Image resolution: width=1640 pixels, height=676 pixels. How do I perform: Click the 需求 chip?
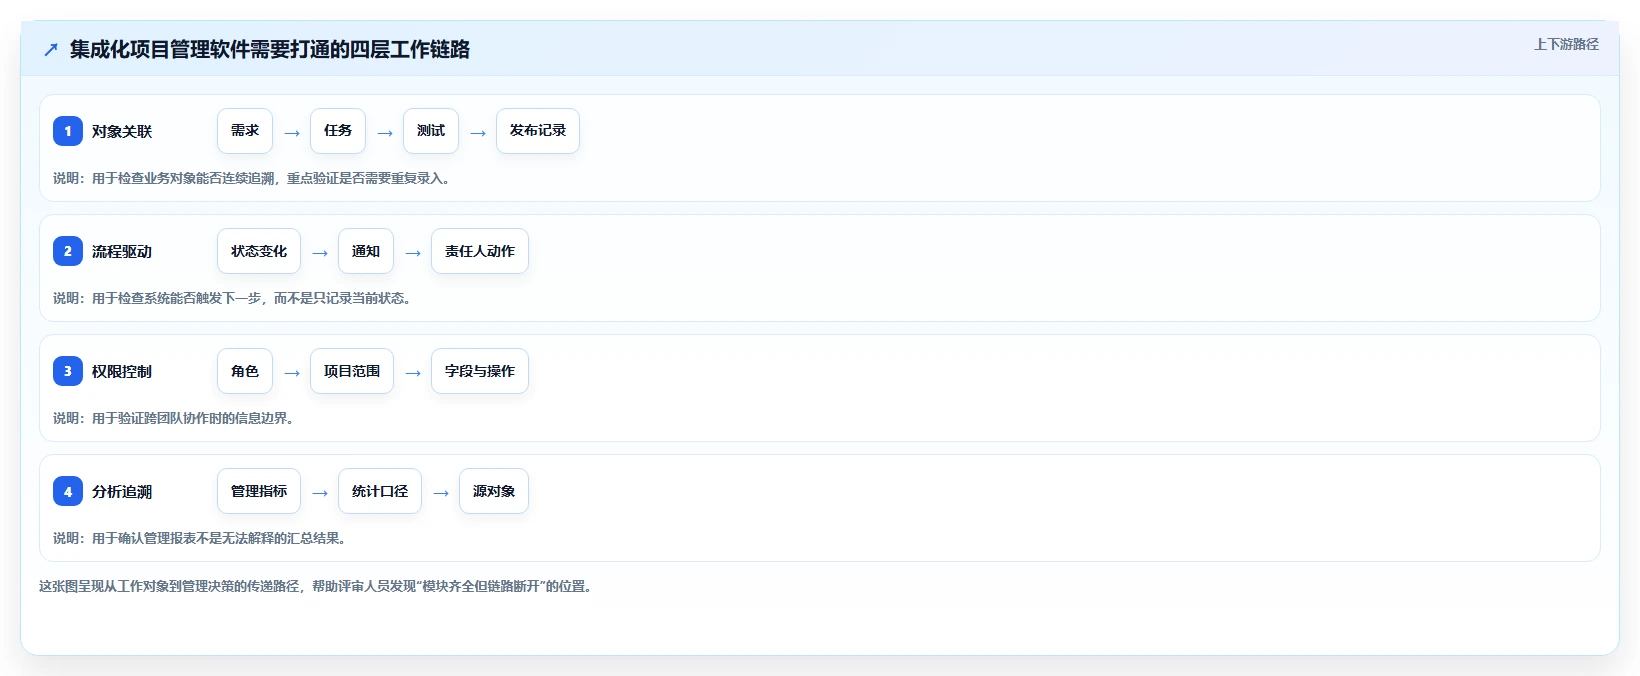point(245,131)
